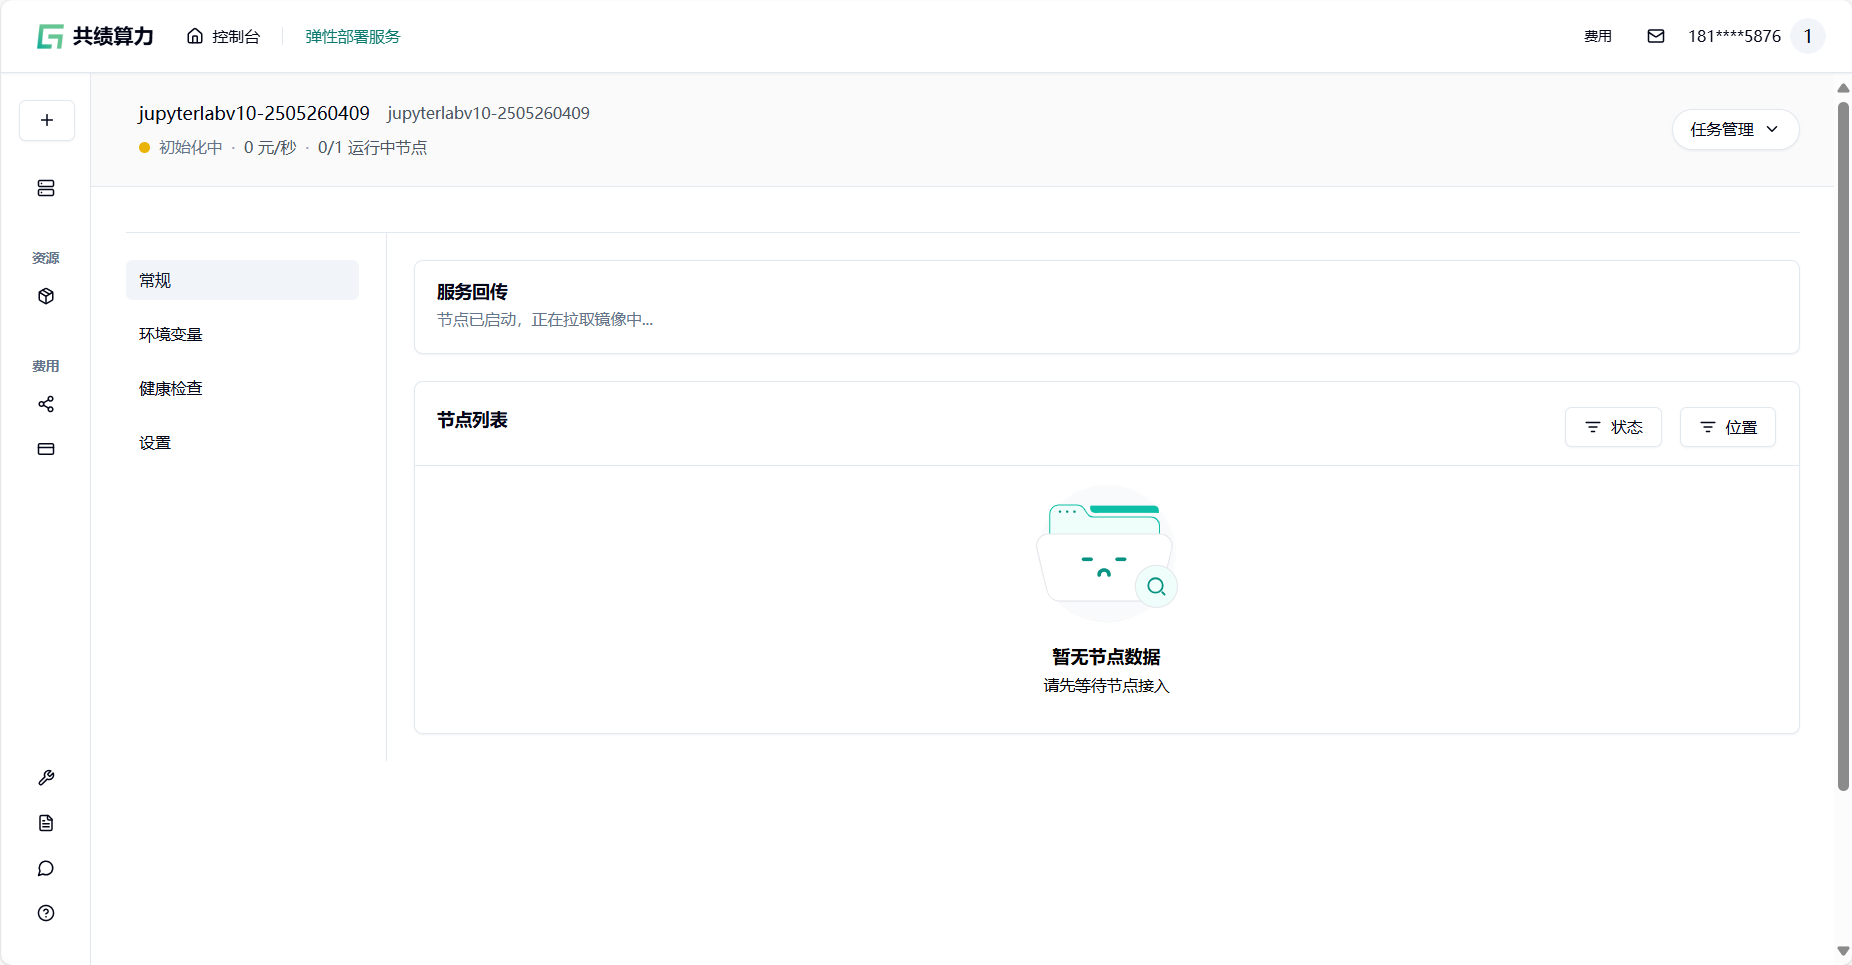Select the 环境变量 tab
Screen dimensions: 1852x965
[171, 335]
